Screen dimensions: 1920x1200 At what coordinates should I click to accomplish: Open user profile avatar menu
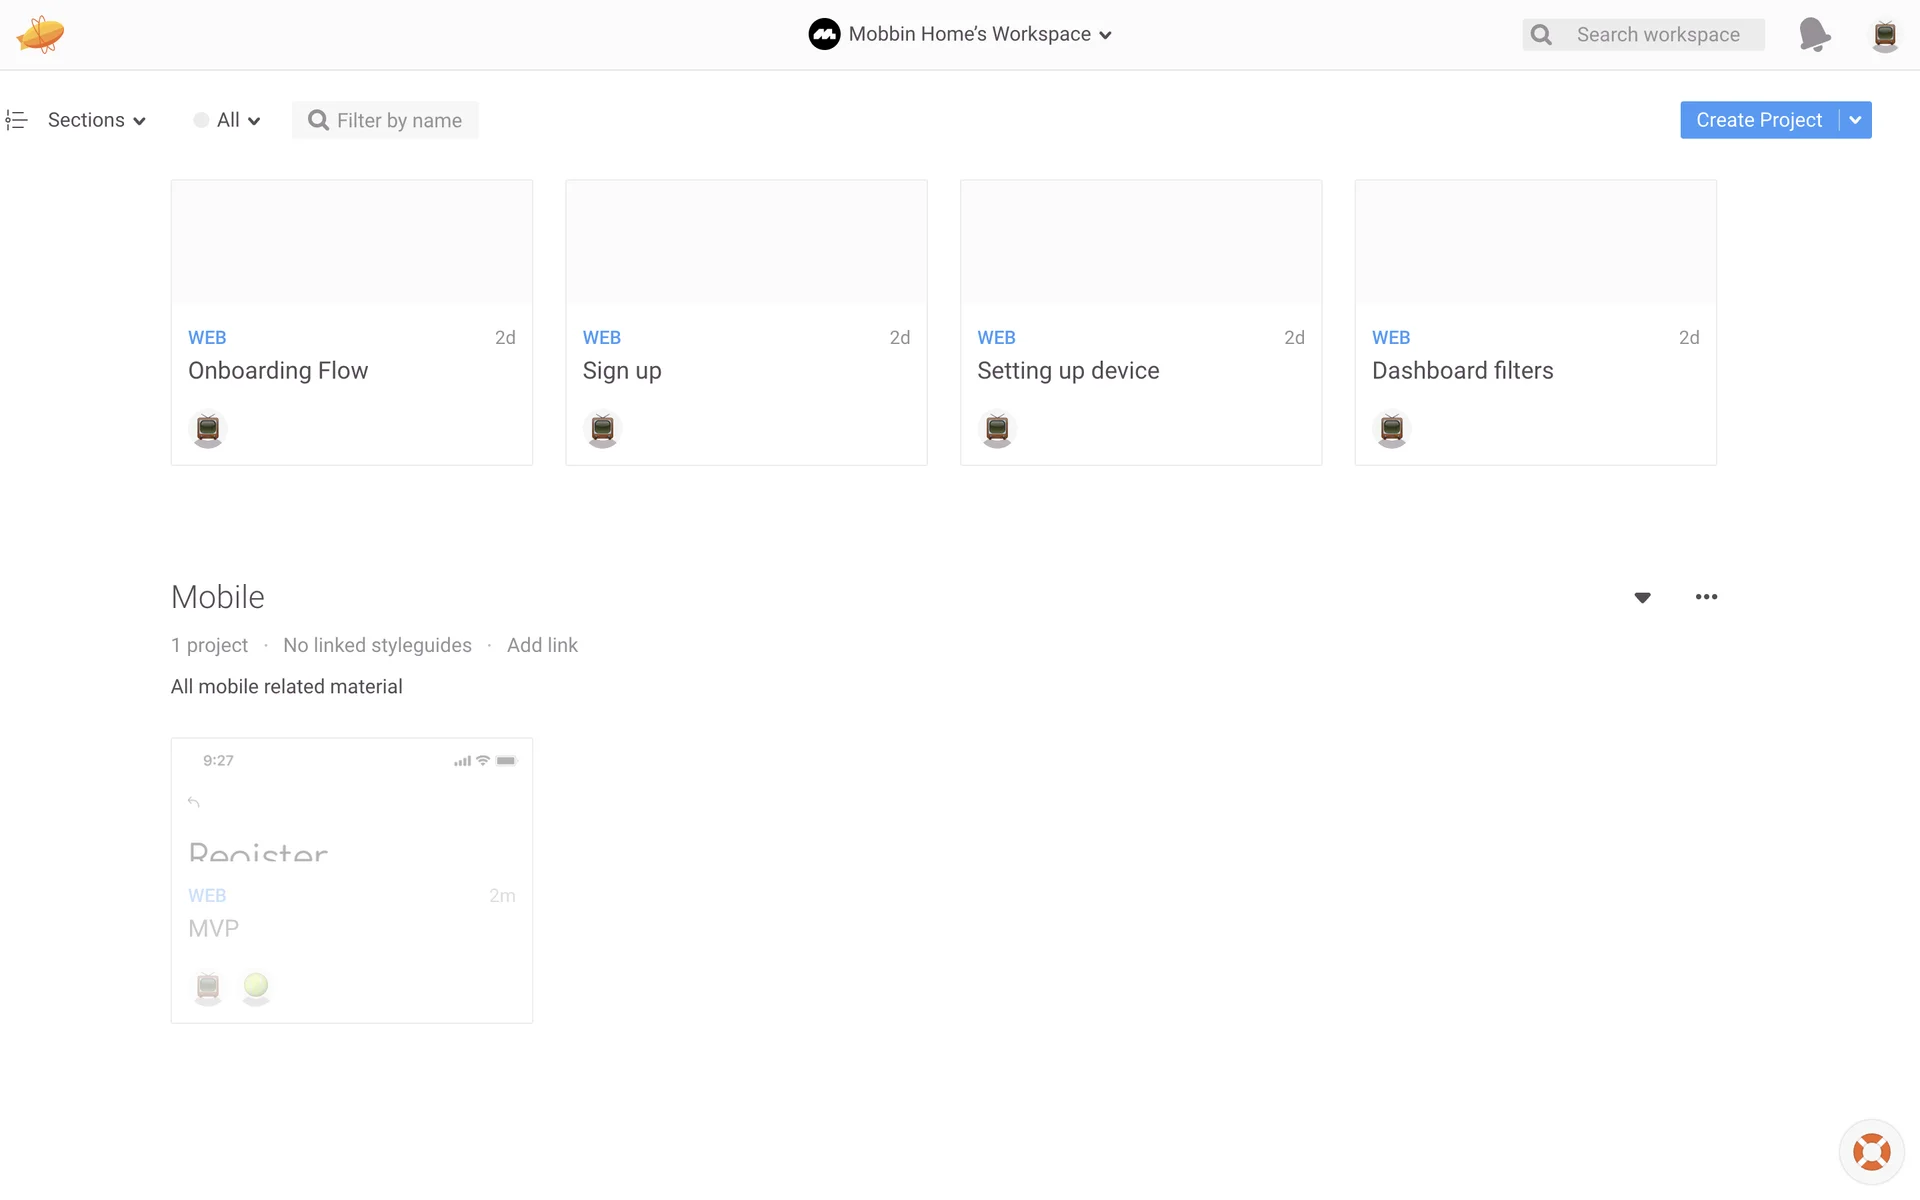tap(1884, 35)
